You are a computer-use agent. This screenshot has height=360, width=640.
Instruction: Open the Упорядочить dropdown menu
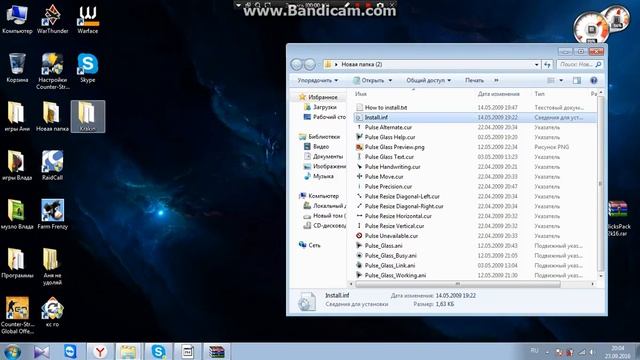[317, 80]
